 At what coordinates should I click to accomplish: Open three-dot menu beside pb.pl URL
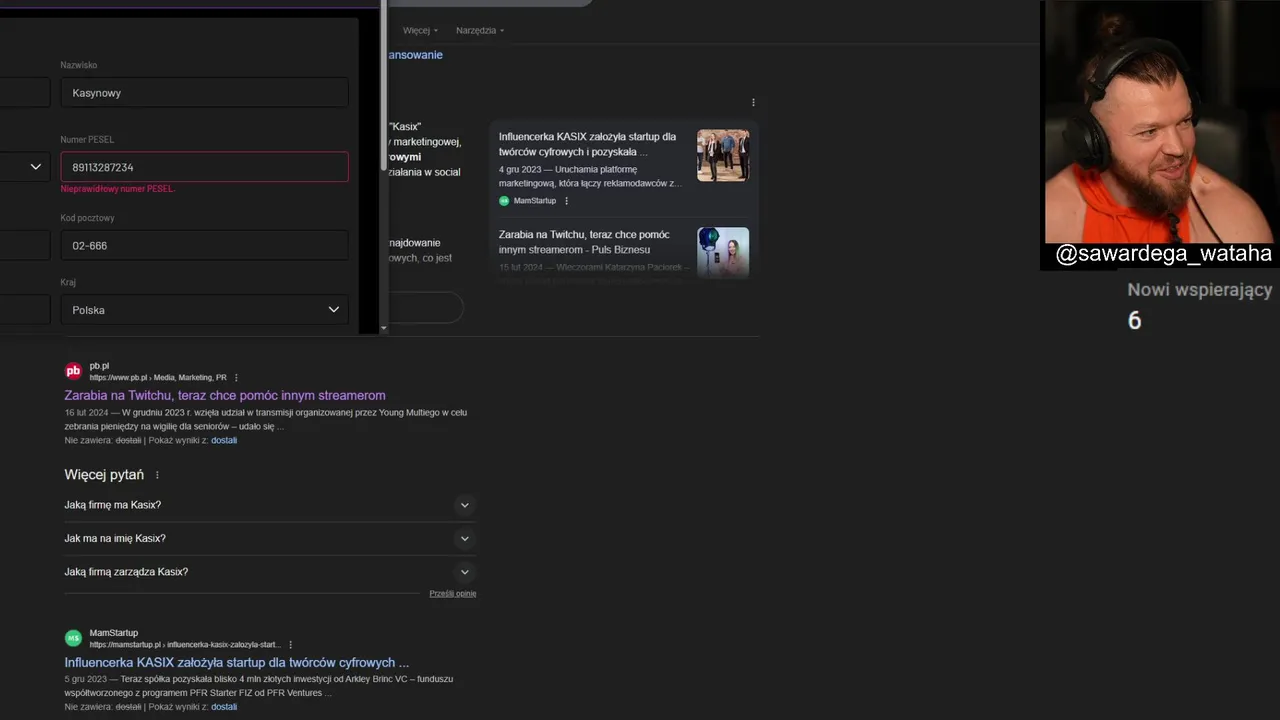[x=236, y=378]
